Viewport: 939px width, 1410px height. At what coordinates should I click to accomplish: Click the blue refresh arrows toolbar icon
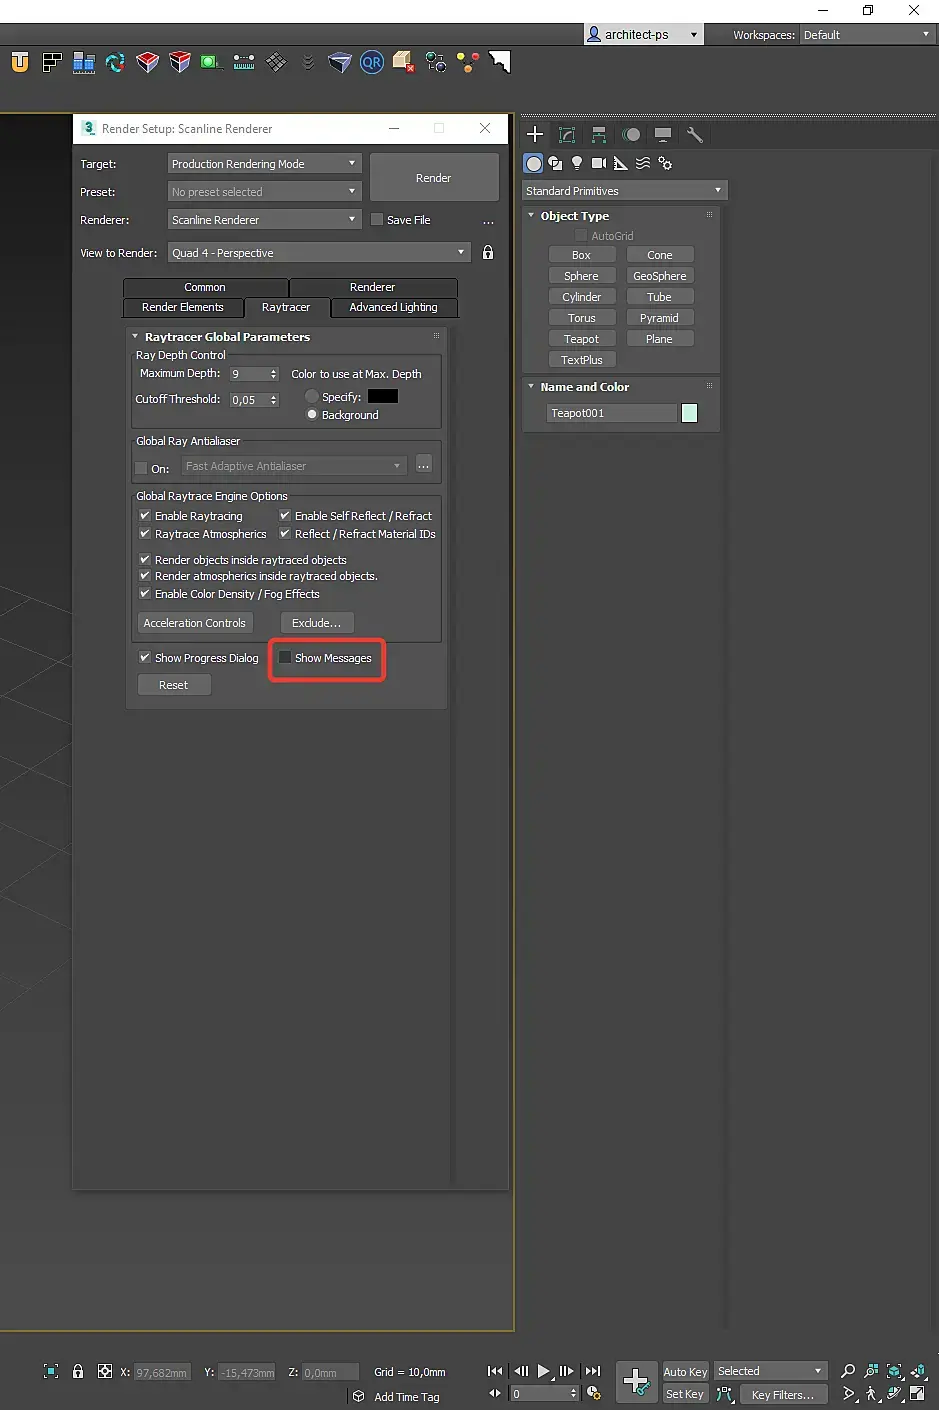click(116, 62)
